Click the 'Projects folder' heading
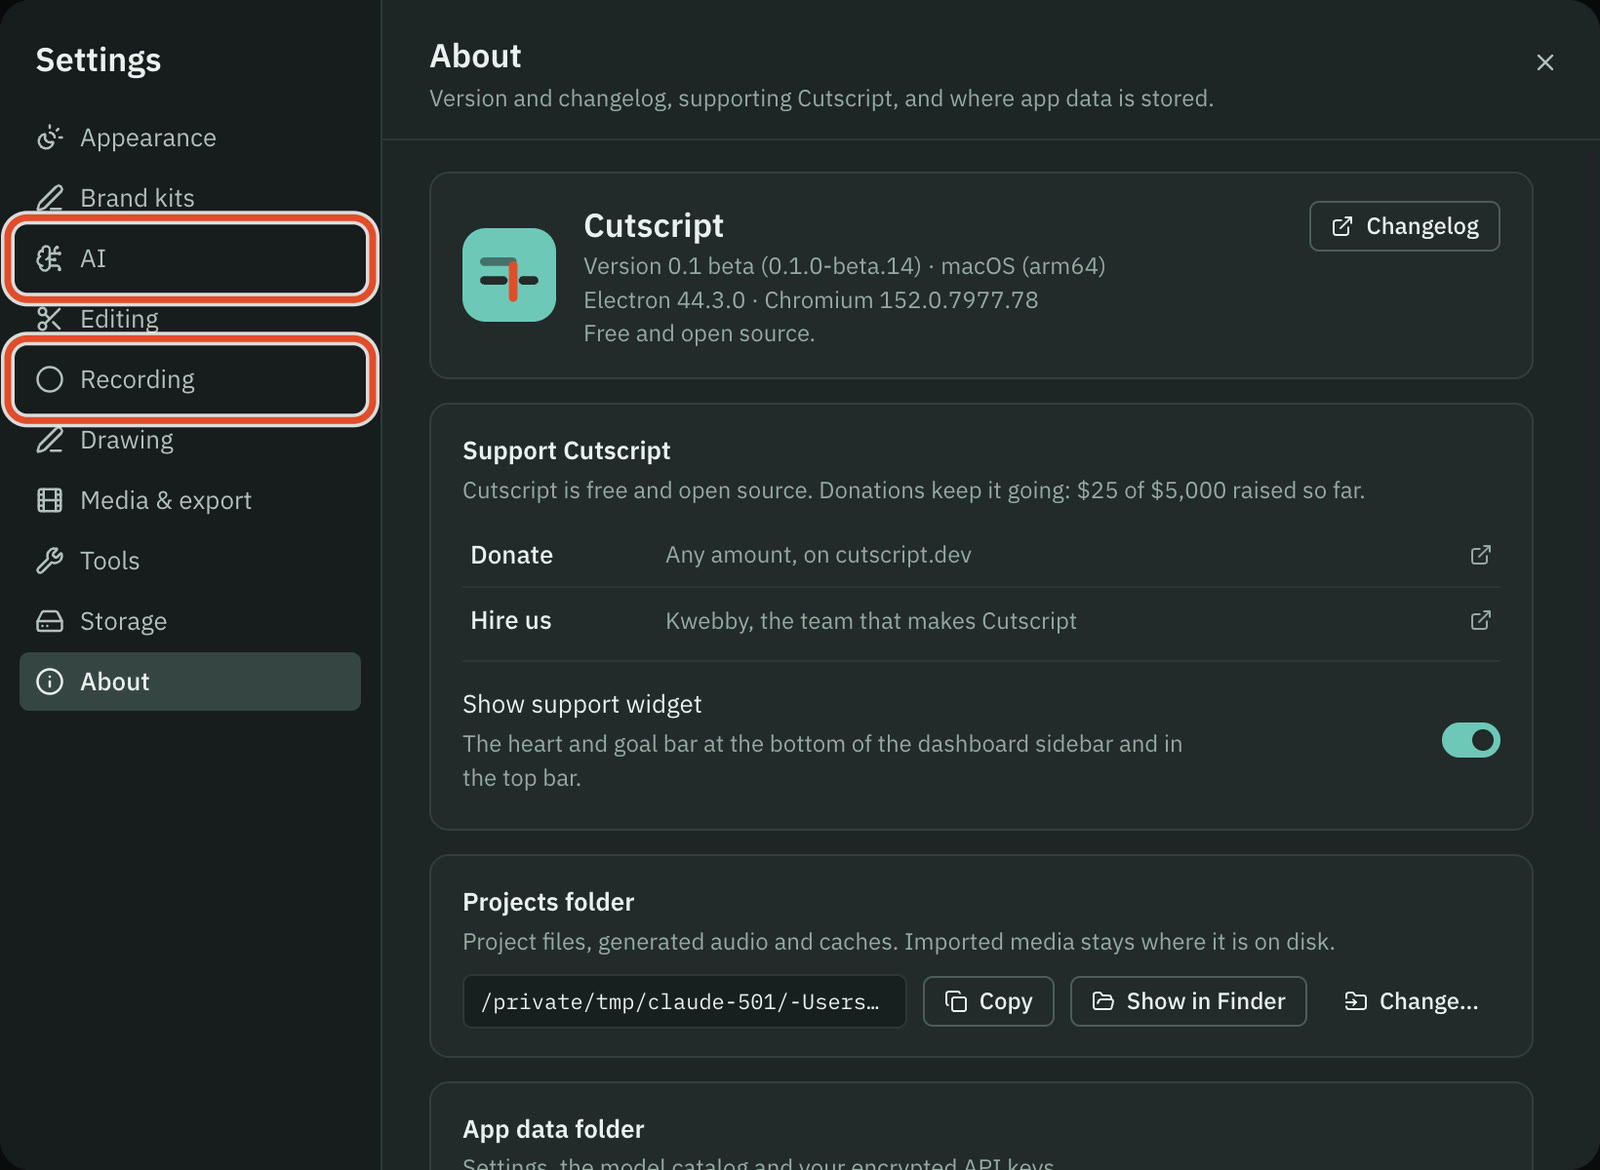The height and width of the screenshot is (1170, 1600). click(x=548, y=902)
